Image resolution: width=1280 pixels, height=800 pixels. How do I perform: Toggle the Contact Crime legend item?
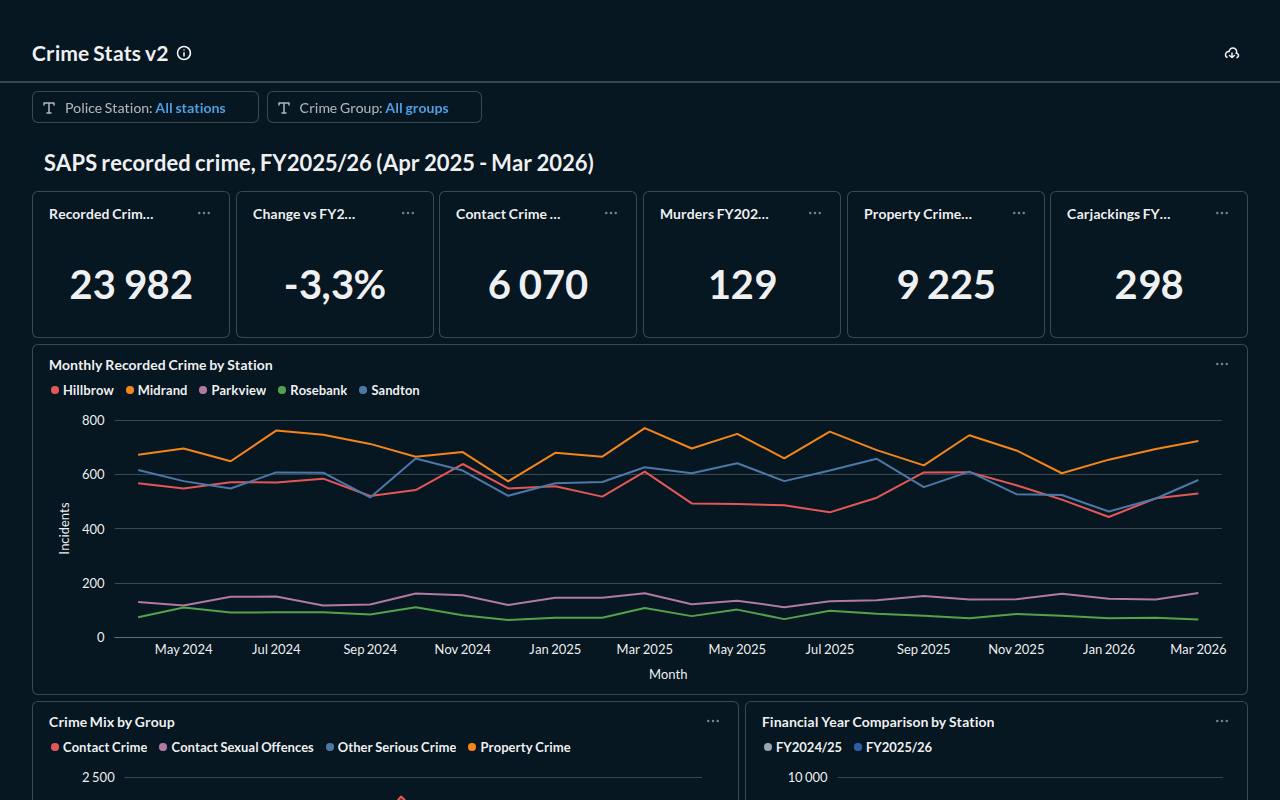point(99,747)
